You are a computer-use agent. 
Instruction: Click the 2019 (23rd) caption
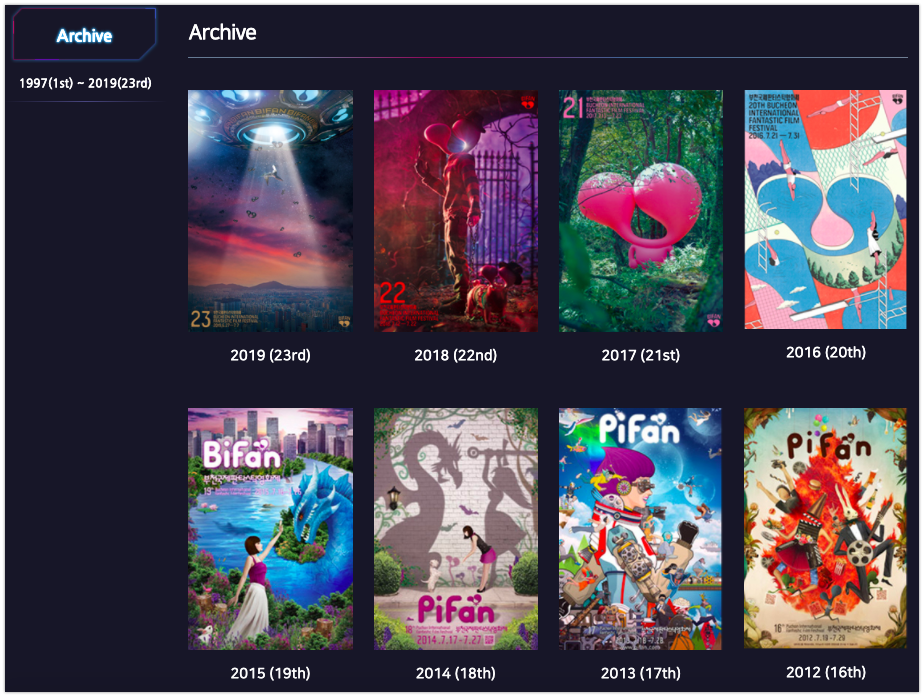pyautogui.click(x=270, y=355)
